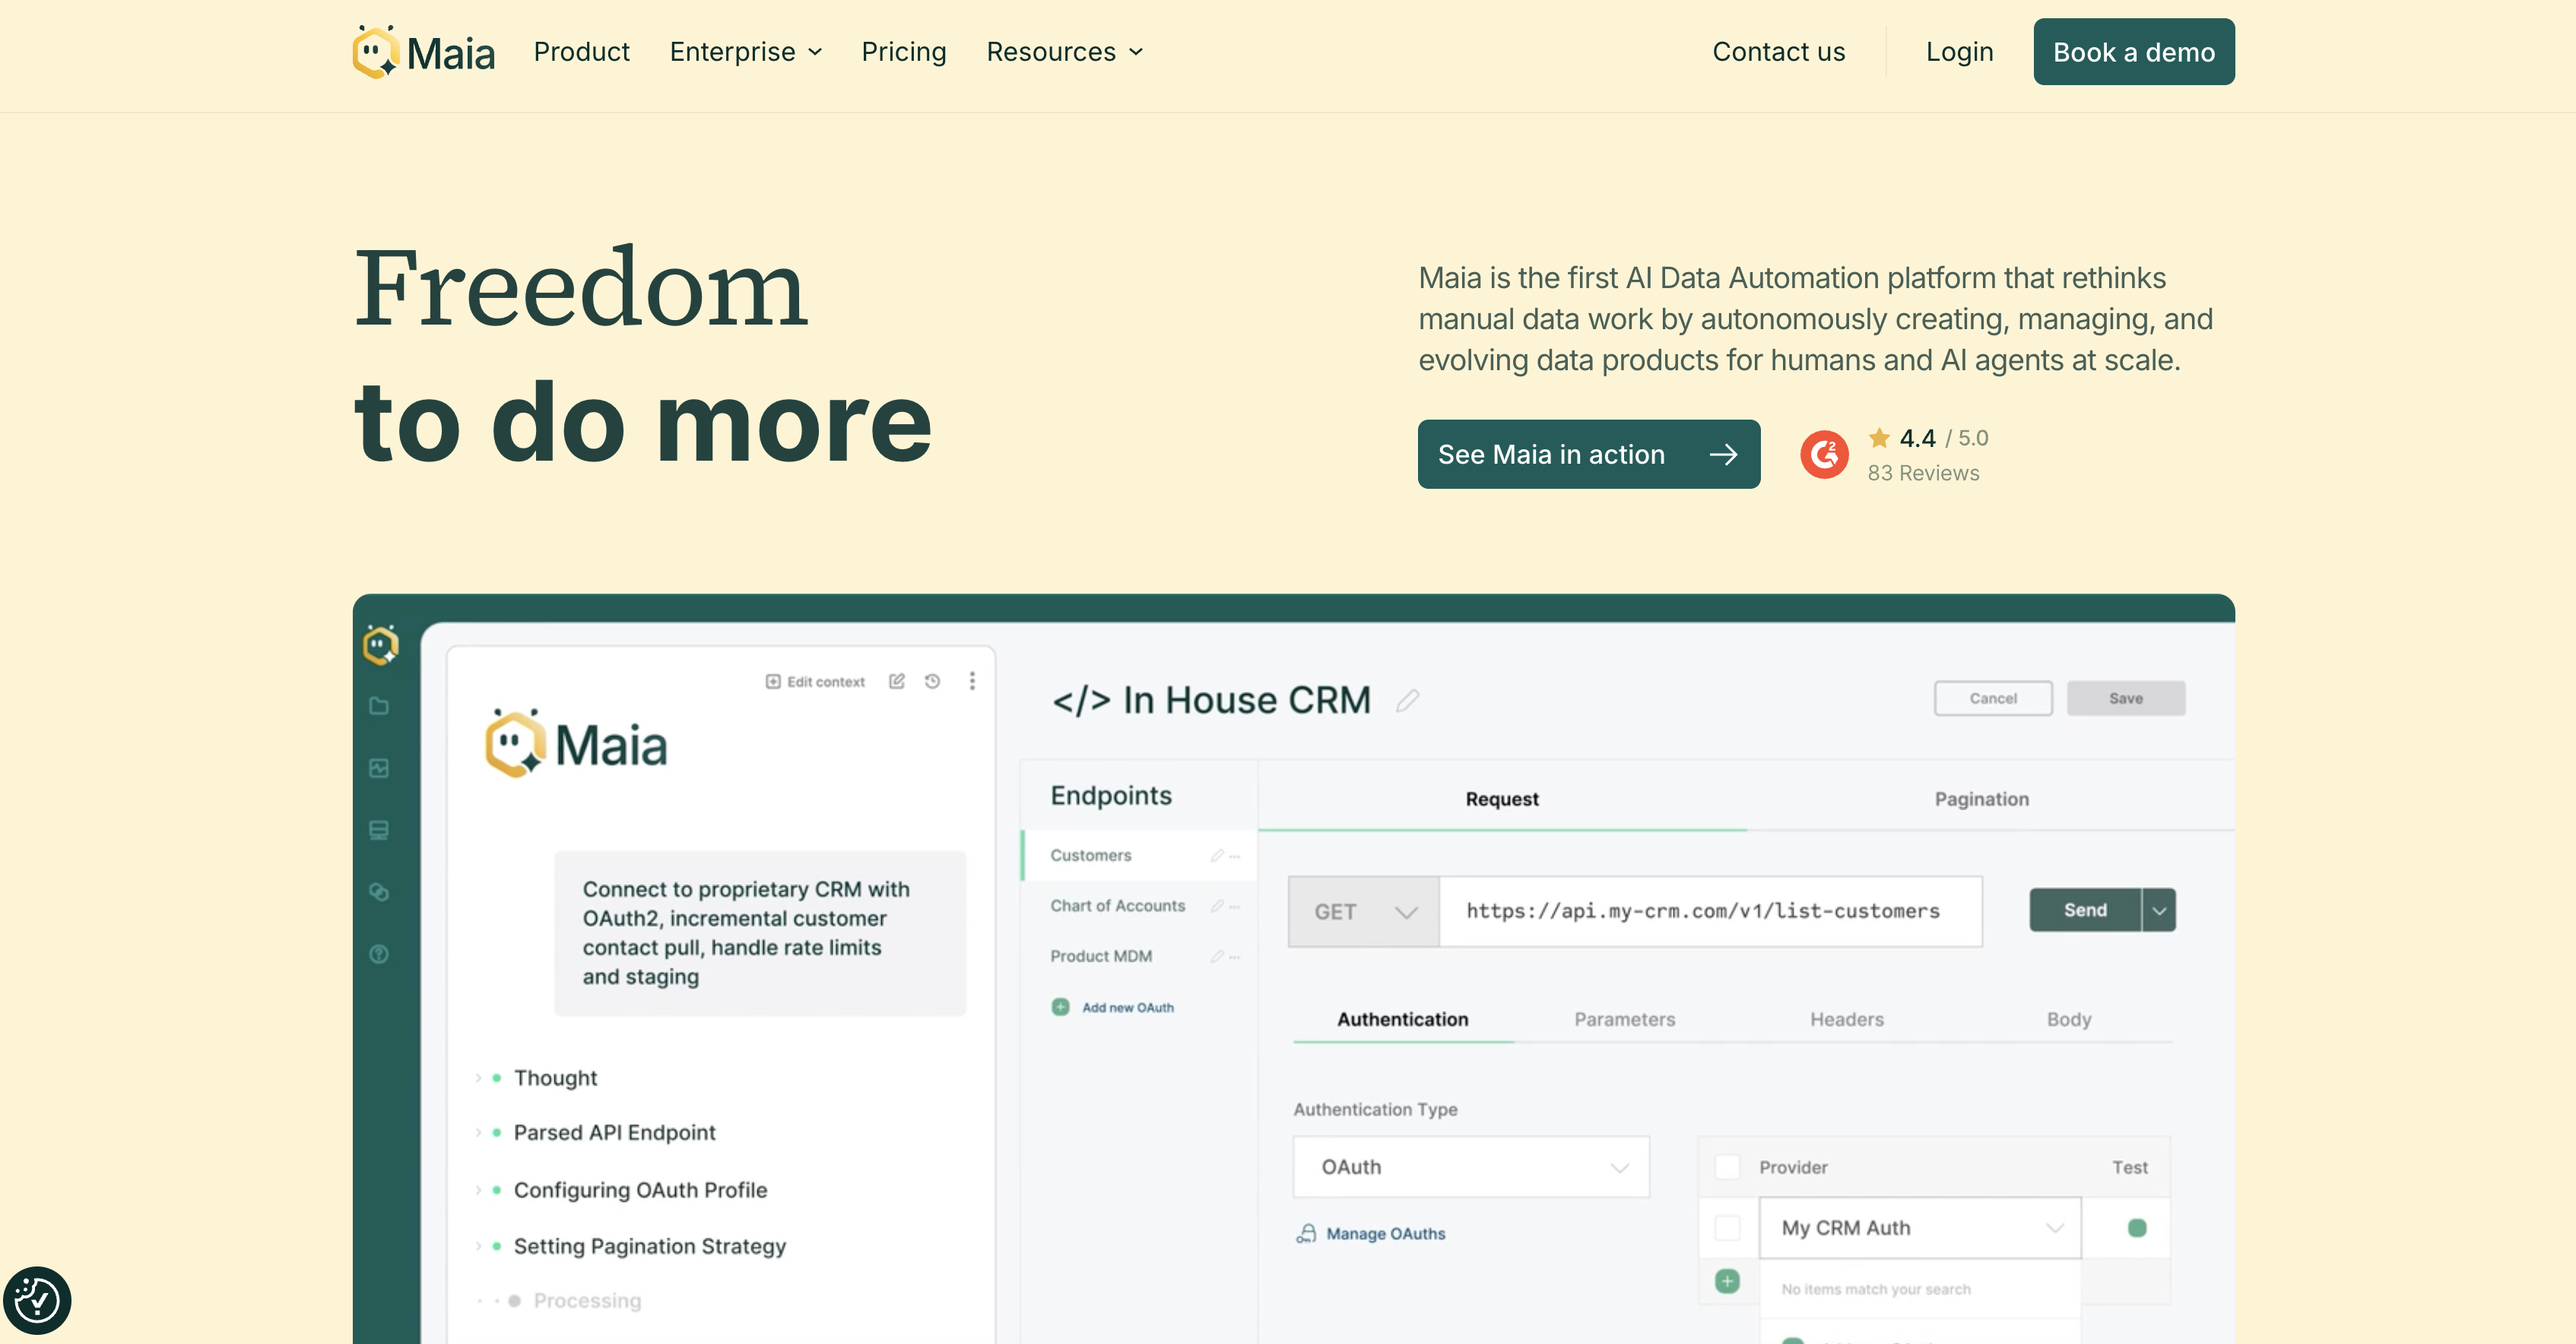This screenshot has width=2576, height=1344.
Task: Select the Authentication tab
Action: pyautogui.click(x=1403, y=1019)
